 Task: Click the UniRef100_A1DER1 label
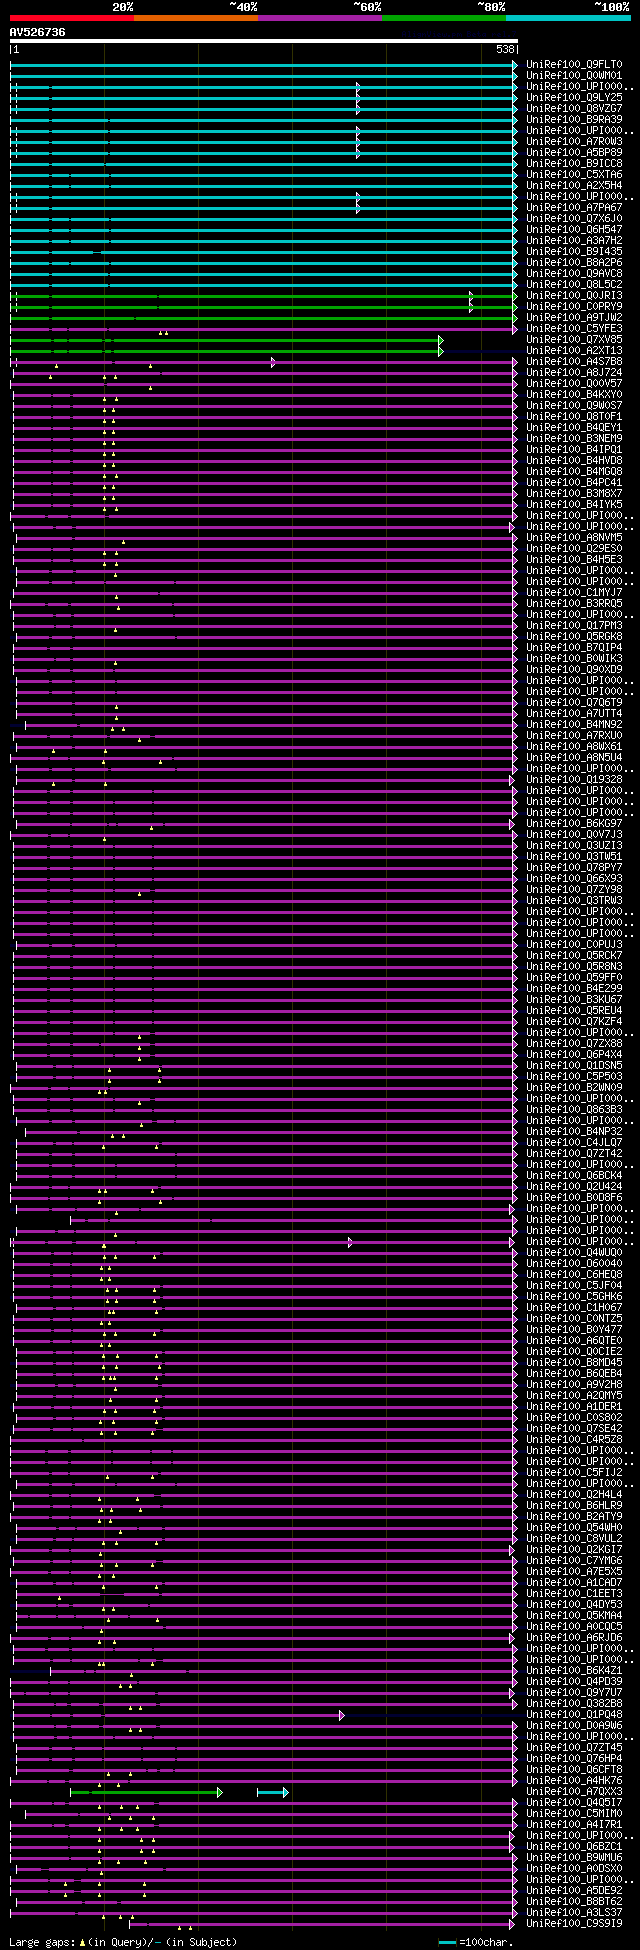(574, 1406)
